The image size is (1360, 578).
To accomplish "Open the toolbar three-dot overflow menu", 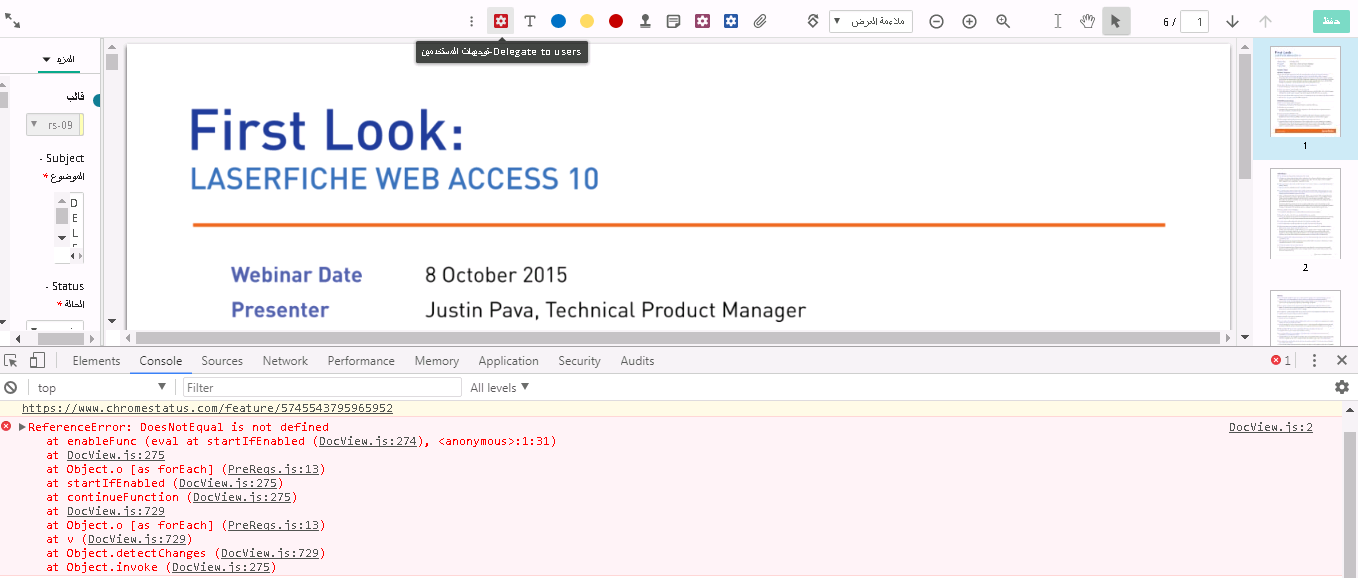I will pyautogui.click(x=472, y=21).
